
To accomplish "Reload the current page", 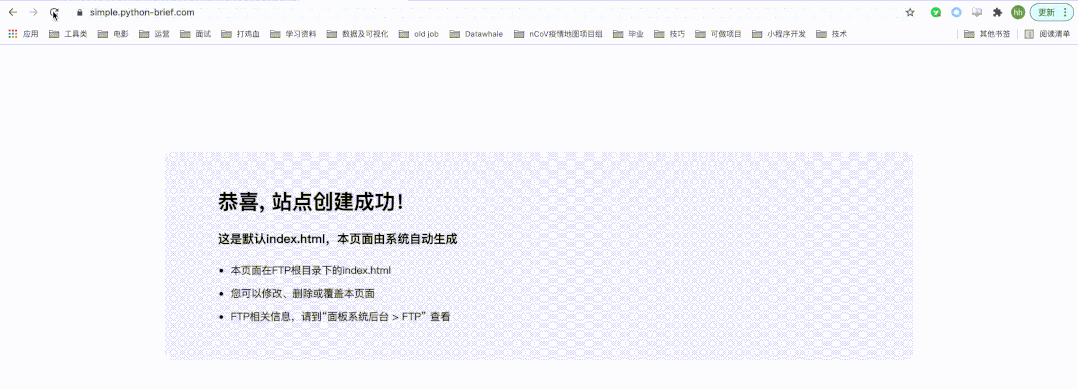I will (54, 12).
